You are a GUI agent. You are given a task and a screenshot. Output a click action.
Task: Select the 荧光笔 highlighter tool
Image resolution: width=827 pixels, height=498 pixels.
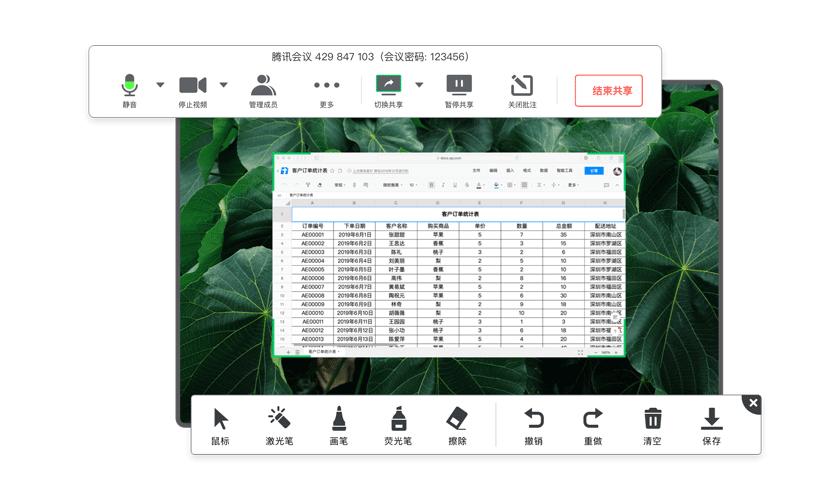[398, 420]
